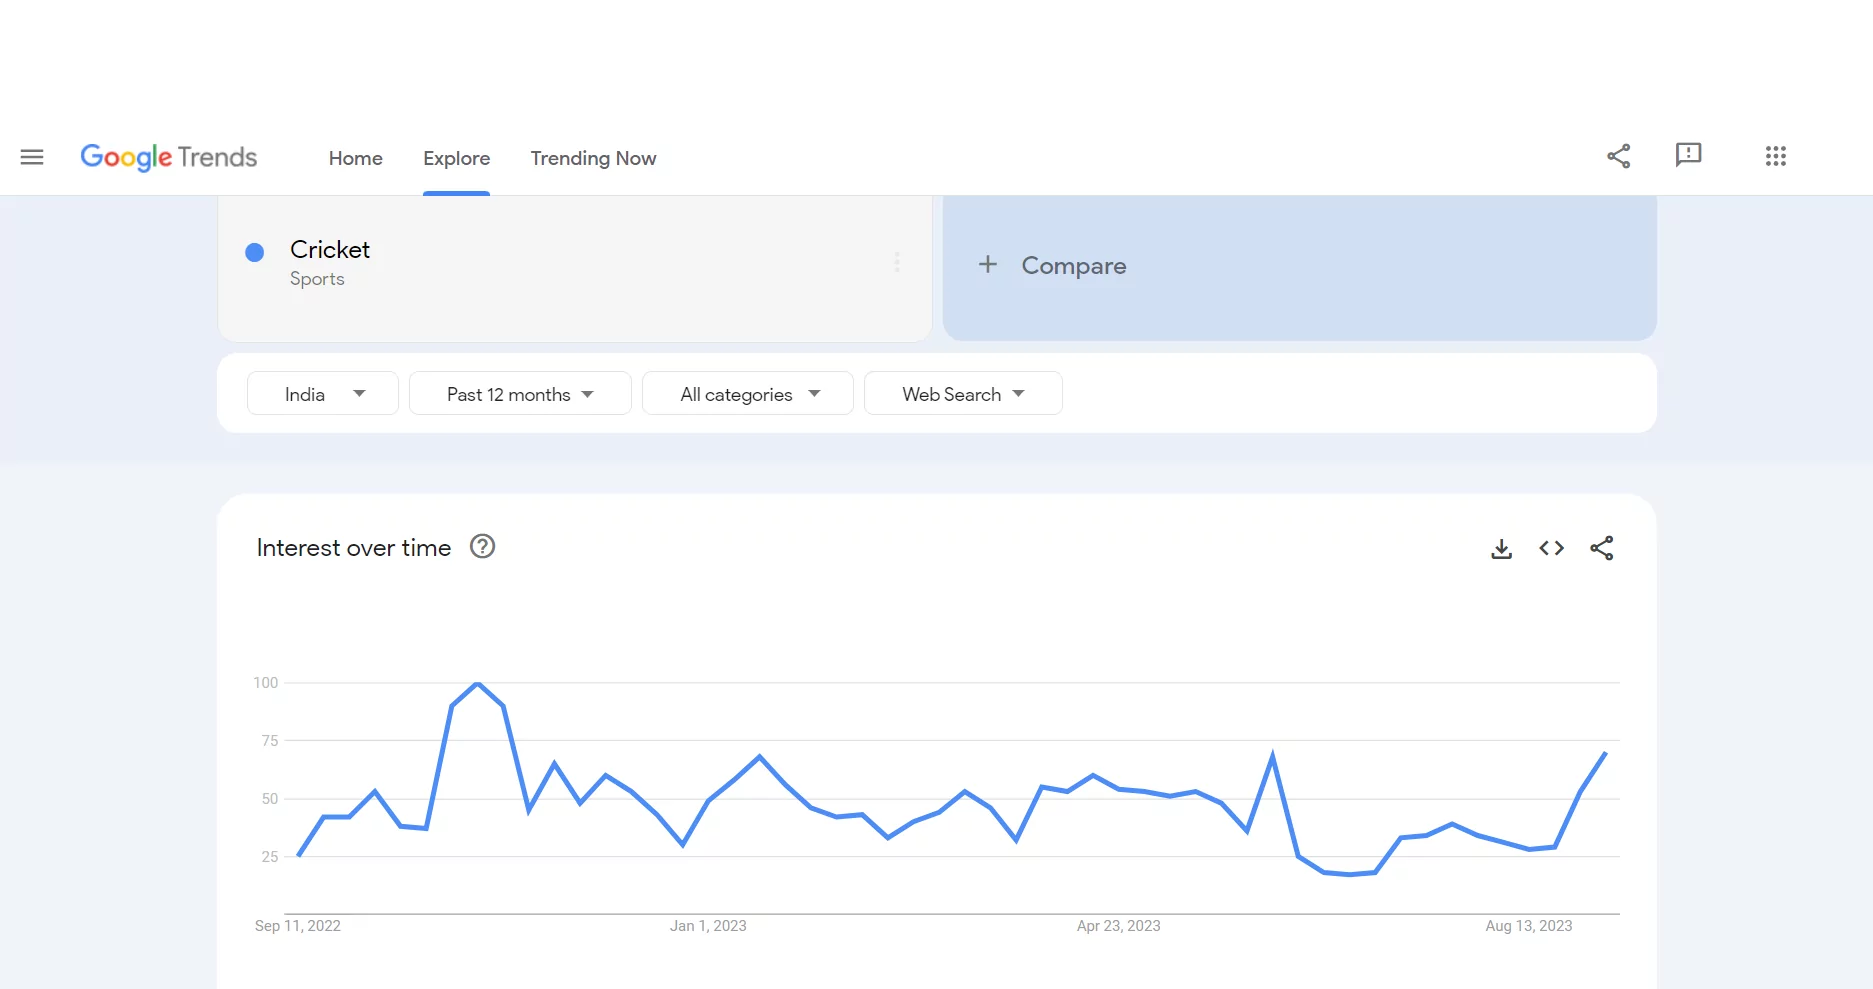The image size is (1873, 989).
Task: Select the Explore tab
Action: (456, 158)
